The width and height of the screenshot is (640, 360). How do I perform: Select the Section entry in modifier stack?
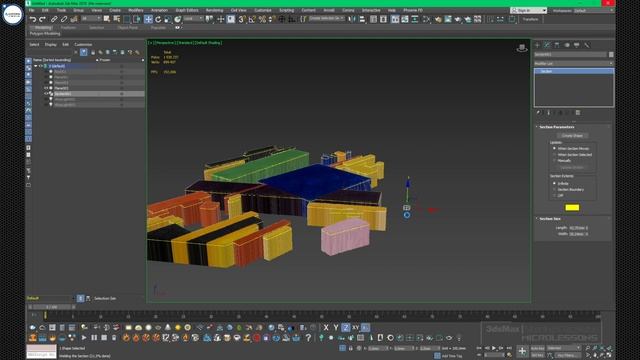(574, 71)
